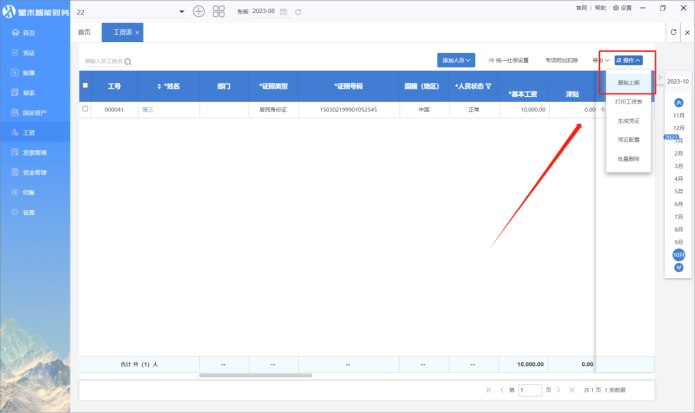Click the plus circle icon beside account selector
Image resolution: width=695 pixels, height=413 pixels.
click(199, 11)
